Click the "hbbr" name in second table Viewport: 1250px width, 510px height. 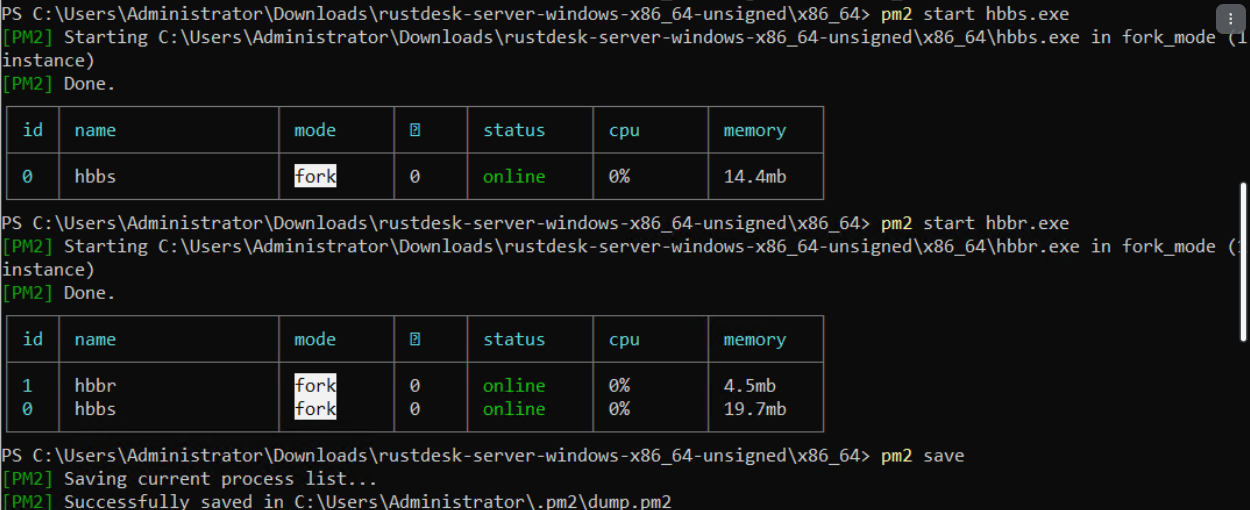click(95, 385)
